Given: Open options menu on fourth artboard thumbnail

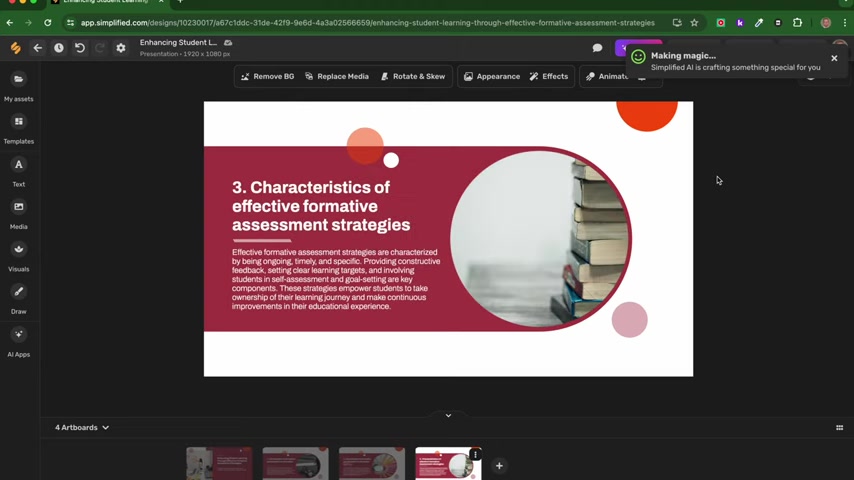Looking at the screenshot, I should [x=475, y=455].
